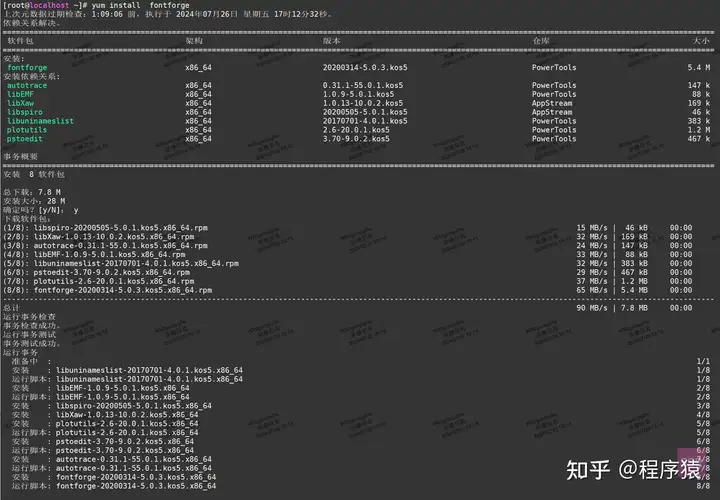Select green pstoedit package name in table
The image size is (720, 500).
[25, 139]
